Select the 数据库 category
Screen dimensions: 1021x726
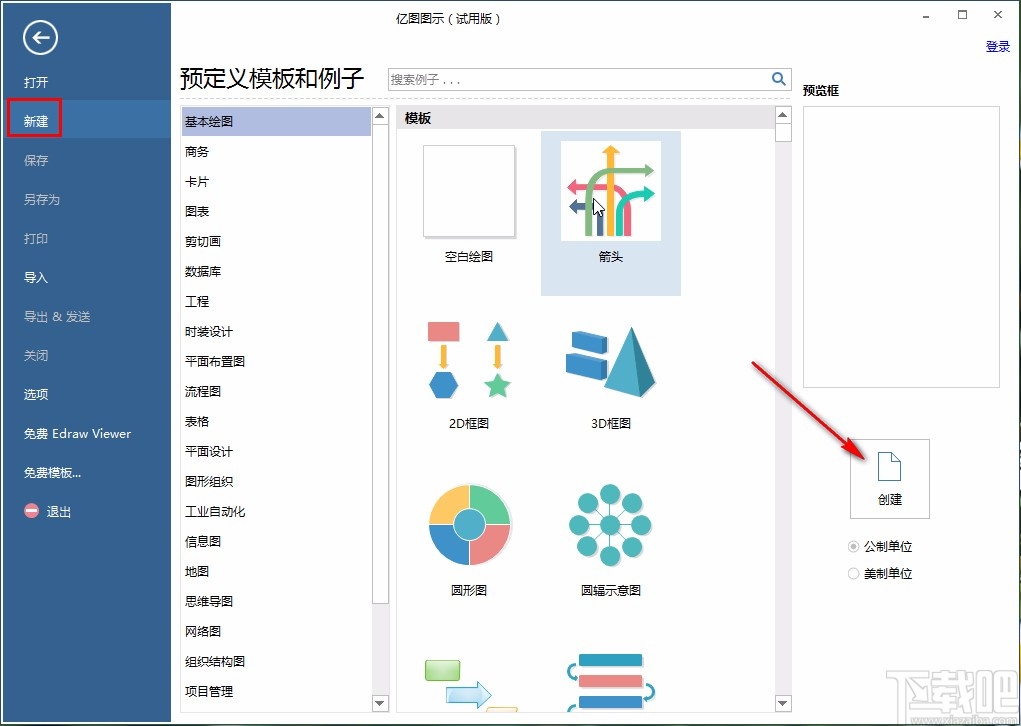tap(276, 272)
